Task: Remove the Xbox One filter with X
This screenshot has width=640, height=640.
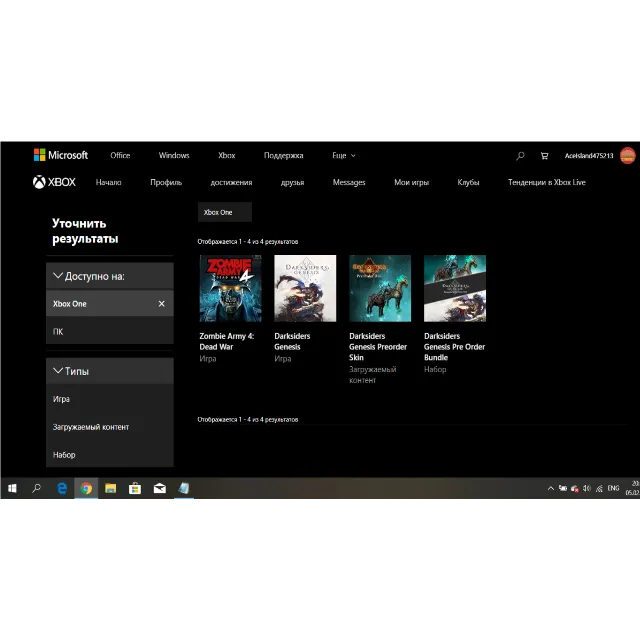Action: click(162, 304)
